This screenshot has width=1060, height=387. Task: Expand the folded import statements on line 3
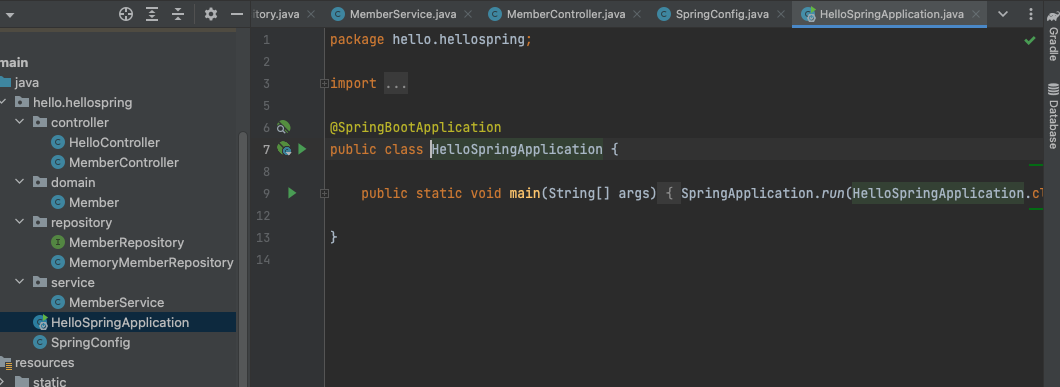coord(324,84)
